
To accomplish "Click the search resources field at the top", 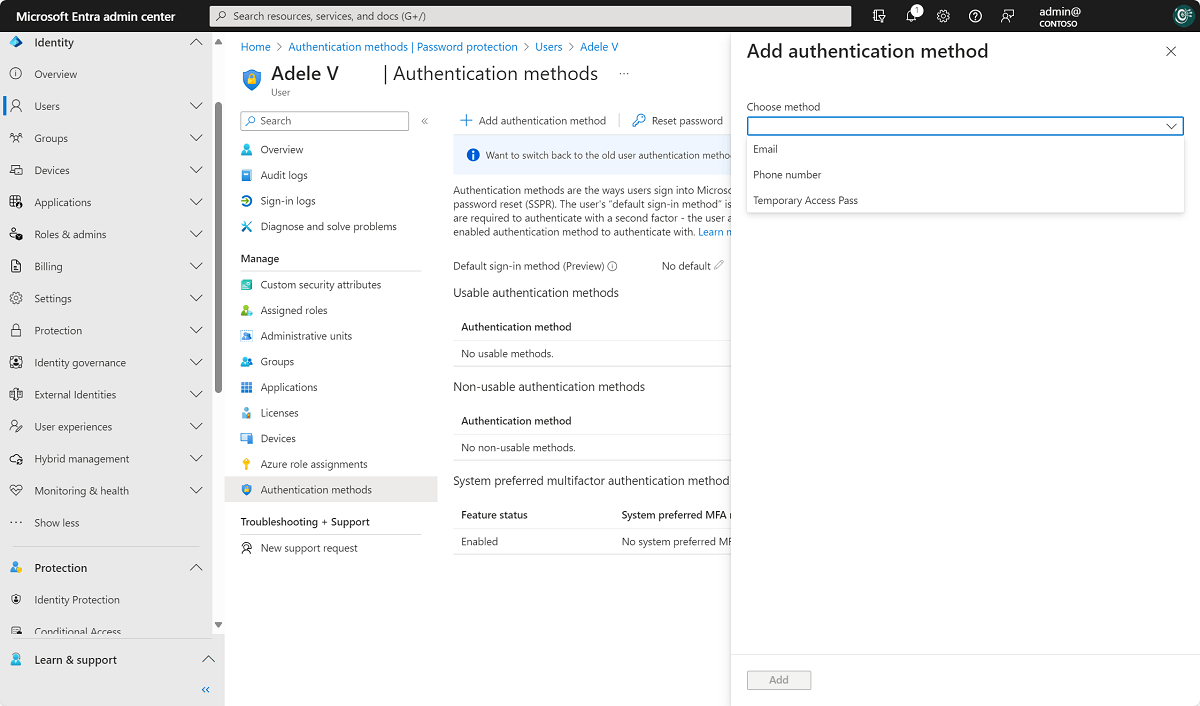I will [528, 15].
